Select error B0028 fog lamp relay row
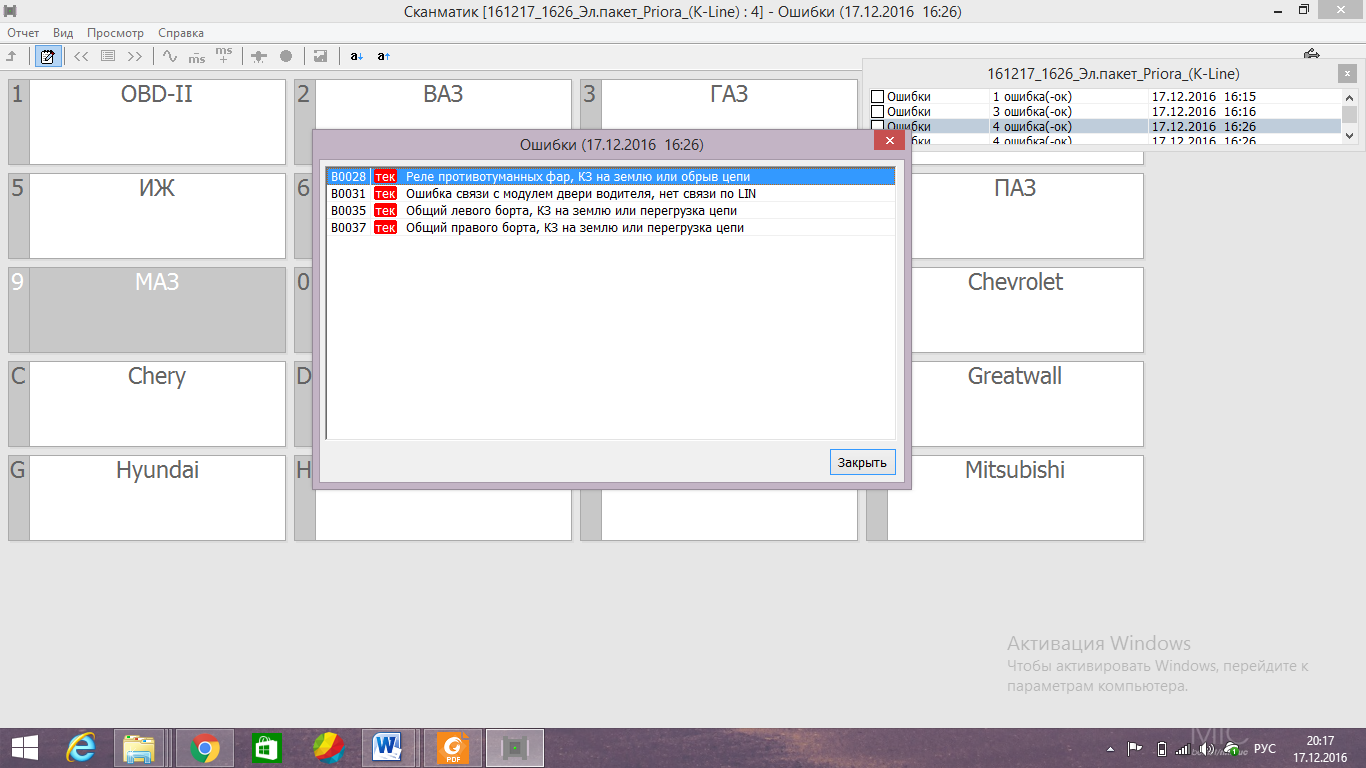This screenshot has width=1366, height=768. click(x=610, y=177)
